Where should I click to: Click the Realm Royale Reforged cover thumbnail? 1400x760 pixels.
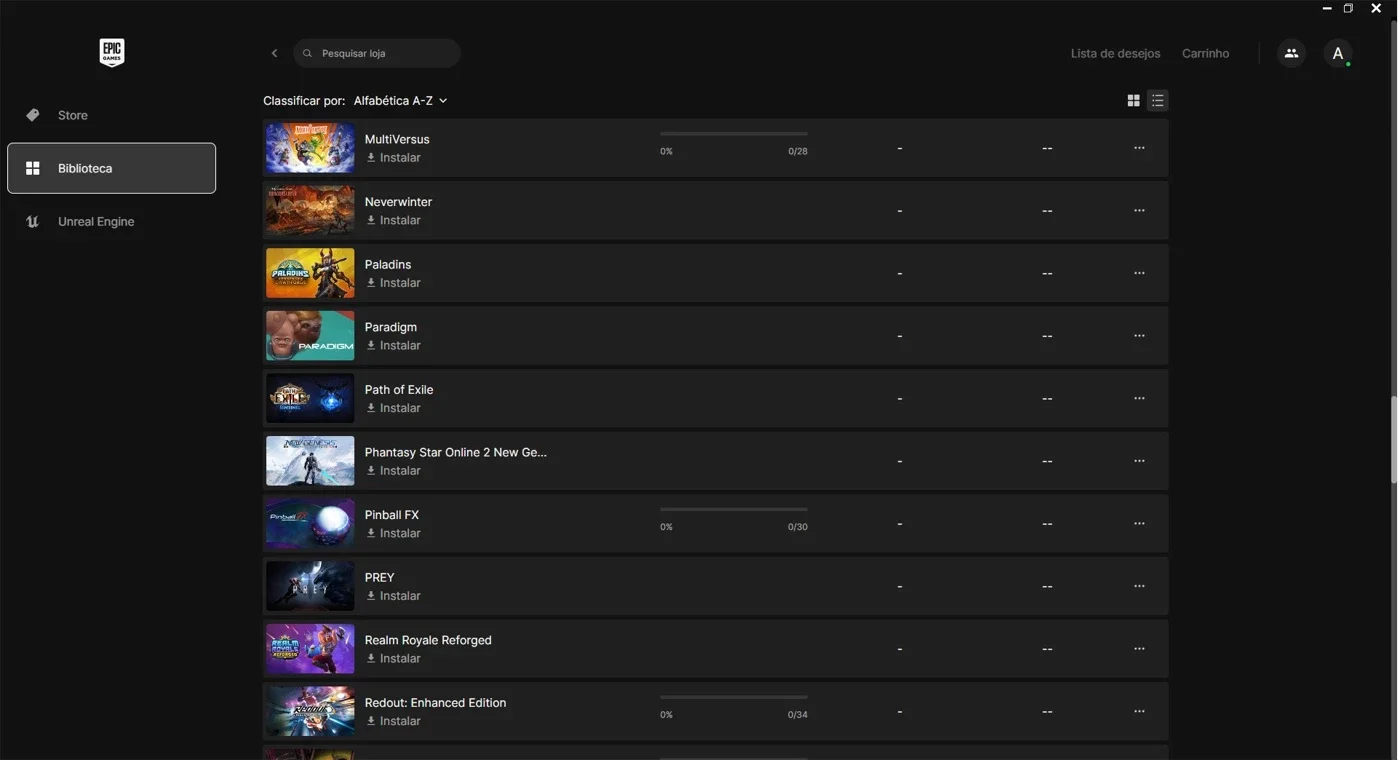310,649
